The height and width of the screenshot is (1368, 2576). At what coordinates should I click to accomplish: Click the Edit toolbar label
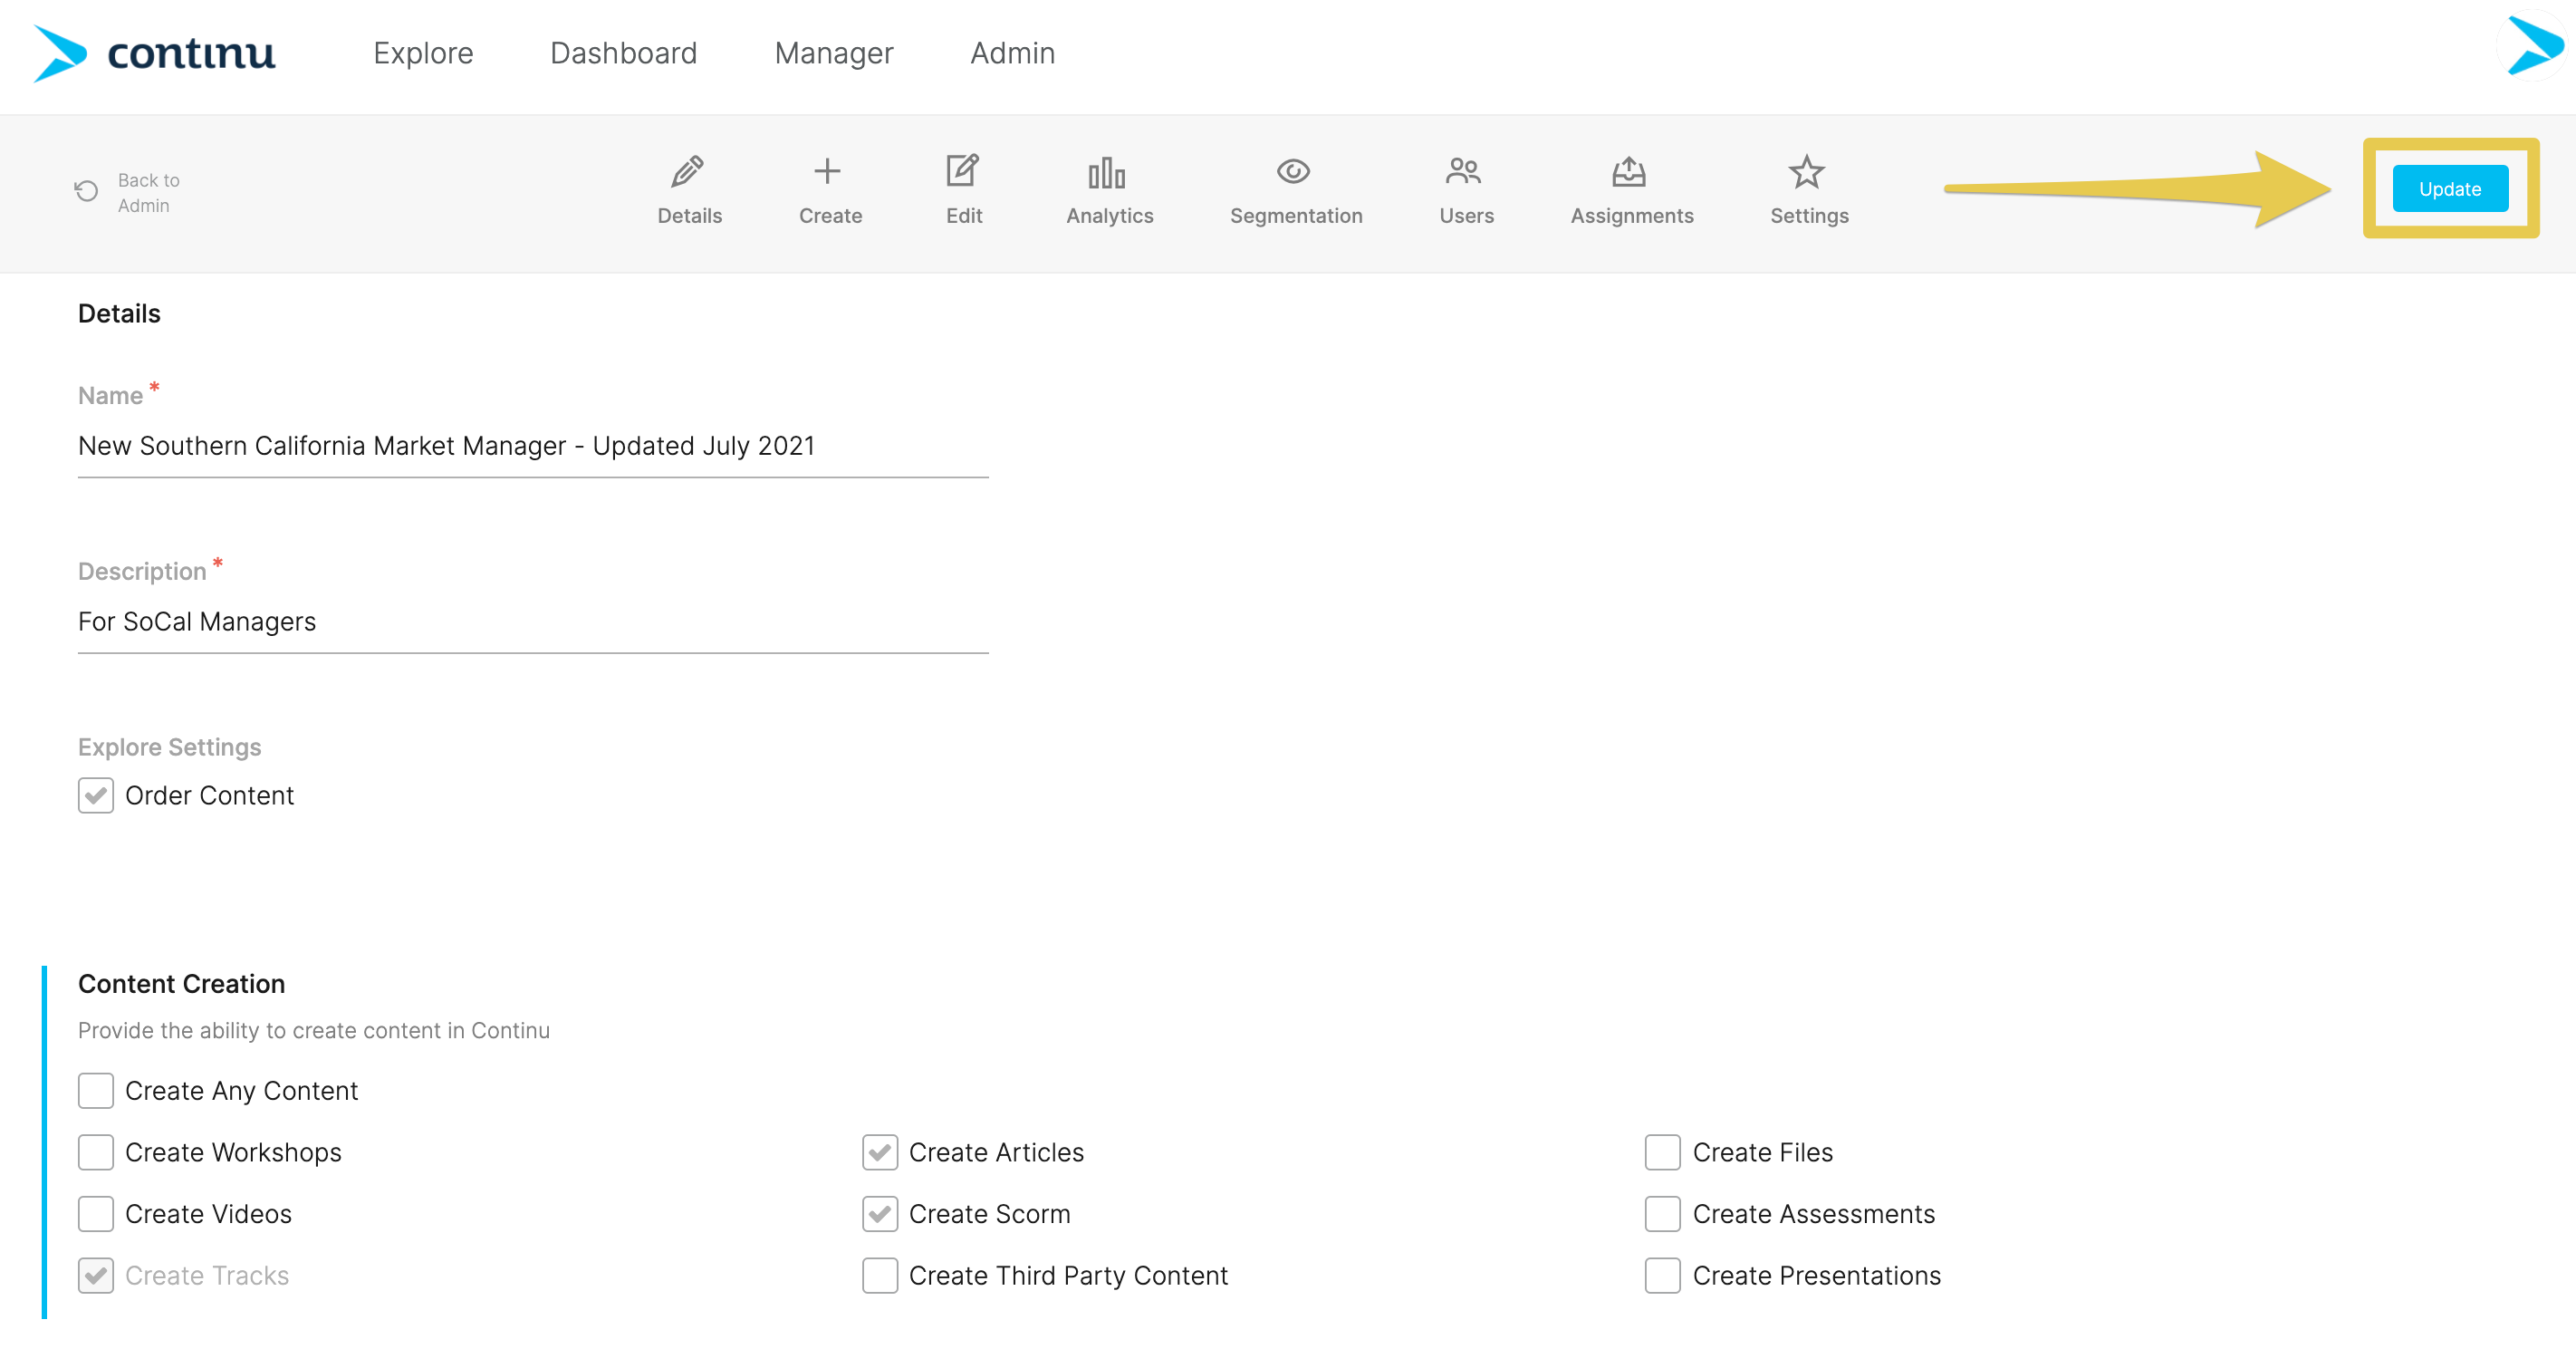point(964,216)
